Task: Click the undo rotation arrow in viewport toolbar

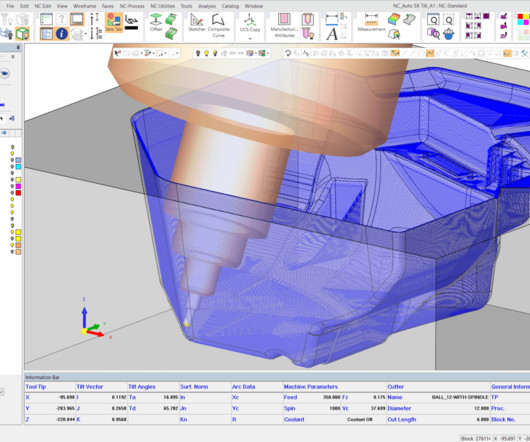Action: tap(288, 53)
